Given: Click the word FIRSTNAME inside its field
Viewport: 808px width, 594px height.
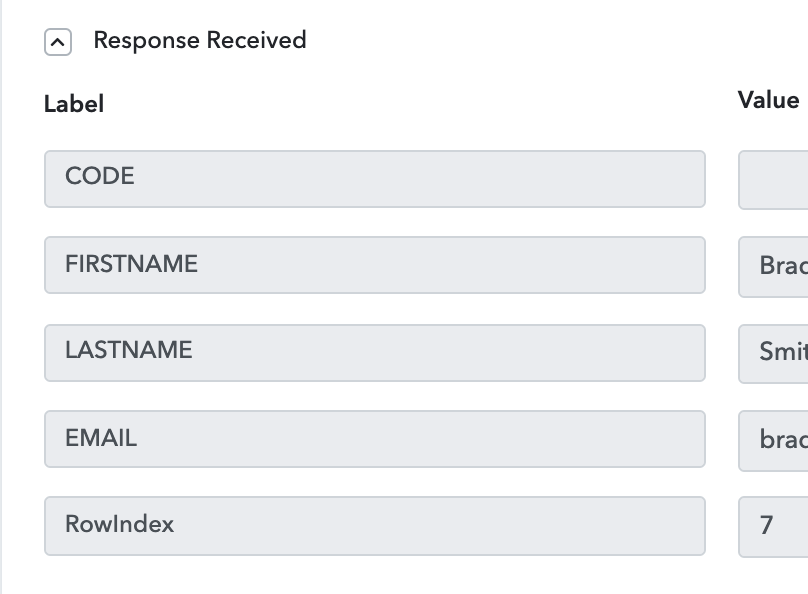Looking at the screenshot, I should coord(131,264).
